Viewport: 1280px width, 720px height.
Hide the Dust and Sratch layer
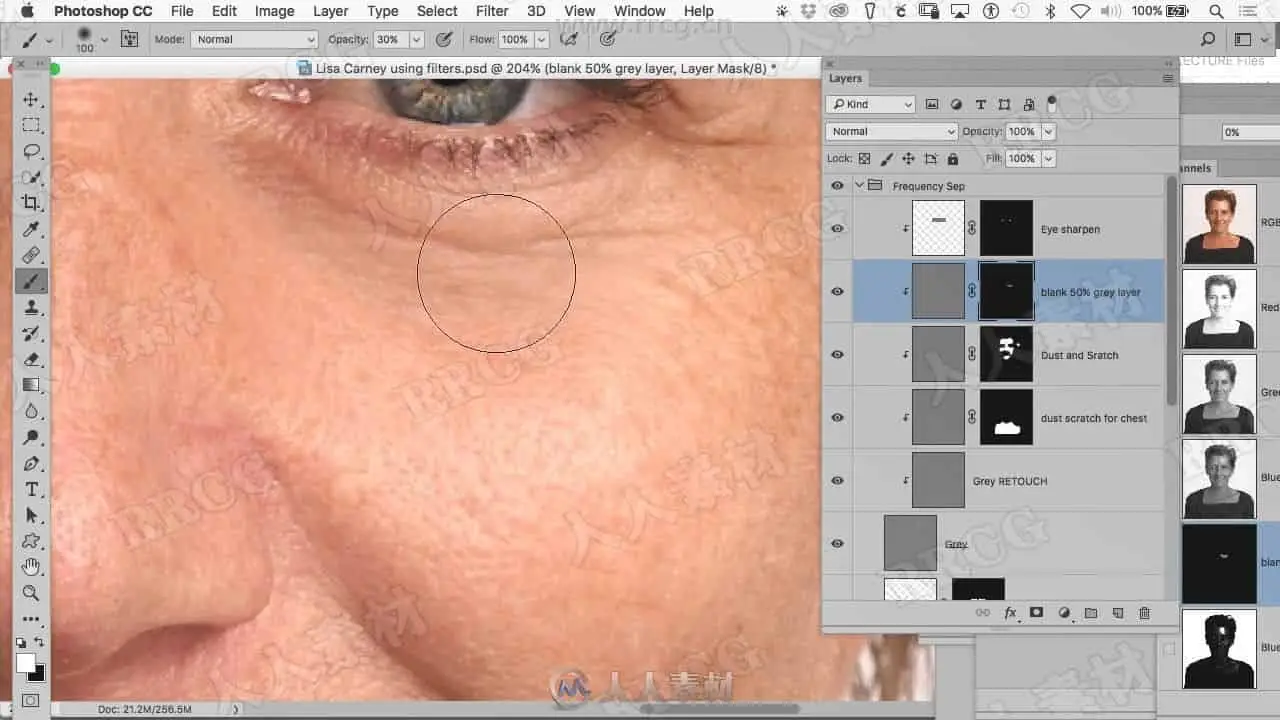837,355
